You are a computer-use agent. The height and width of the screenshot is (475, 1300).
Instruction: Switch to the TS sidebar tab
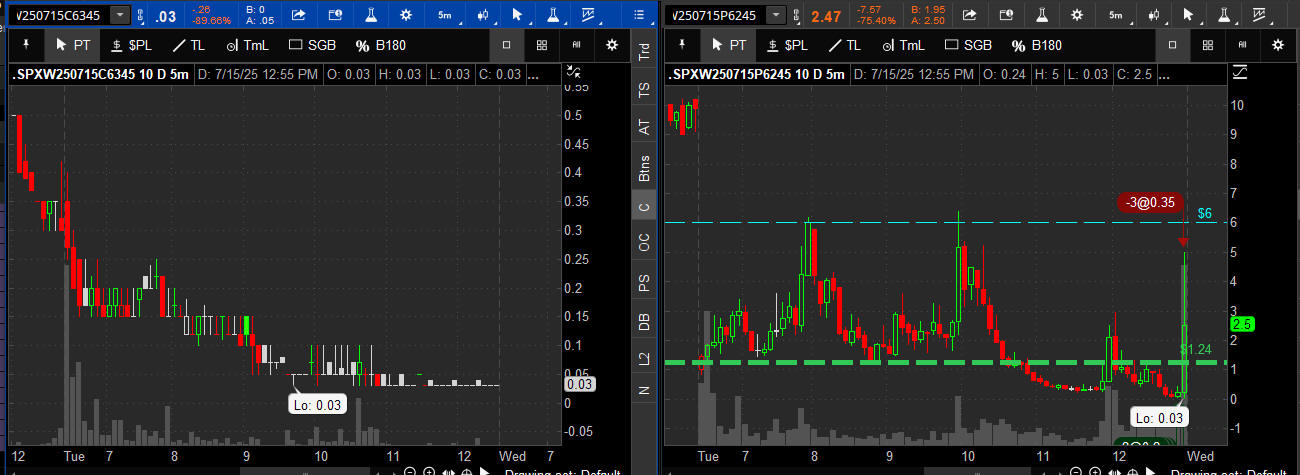pos(644,89)
